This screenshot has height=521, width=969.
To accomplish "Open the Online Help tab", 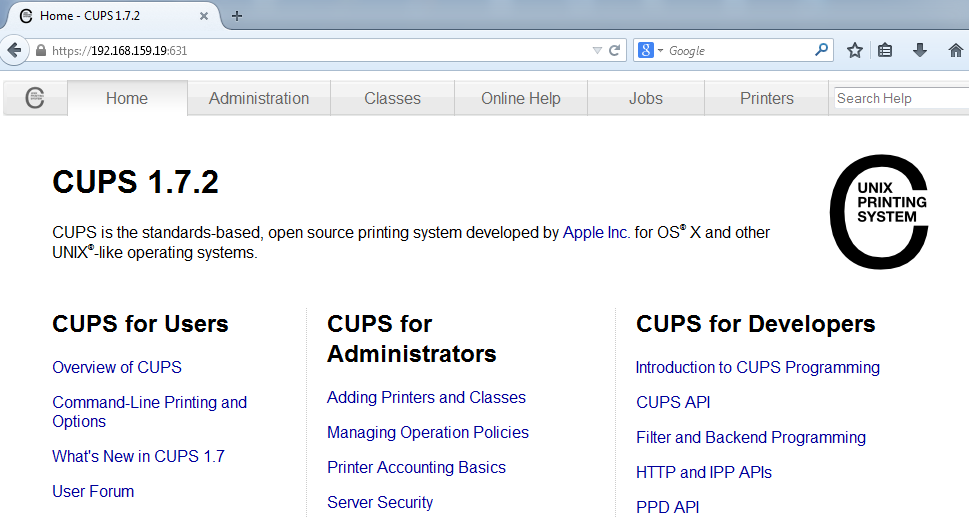I will [521, 98].
